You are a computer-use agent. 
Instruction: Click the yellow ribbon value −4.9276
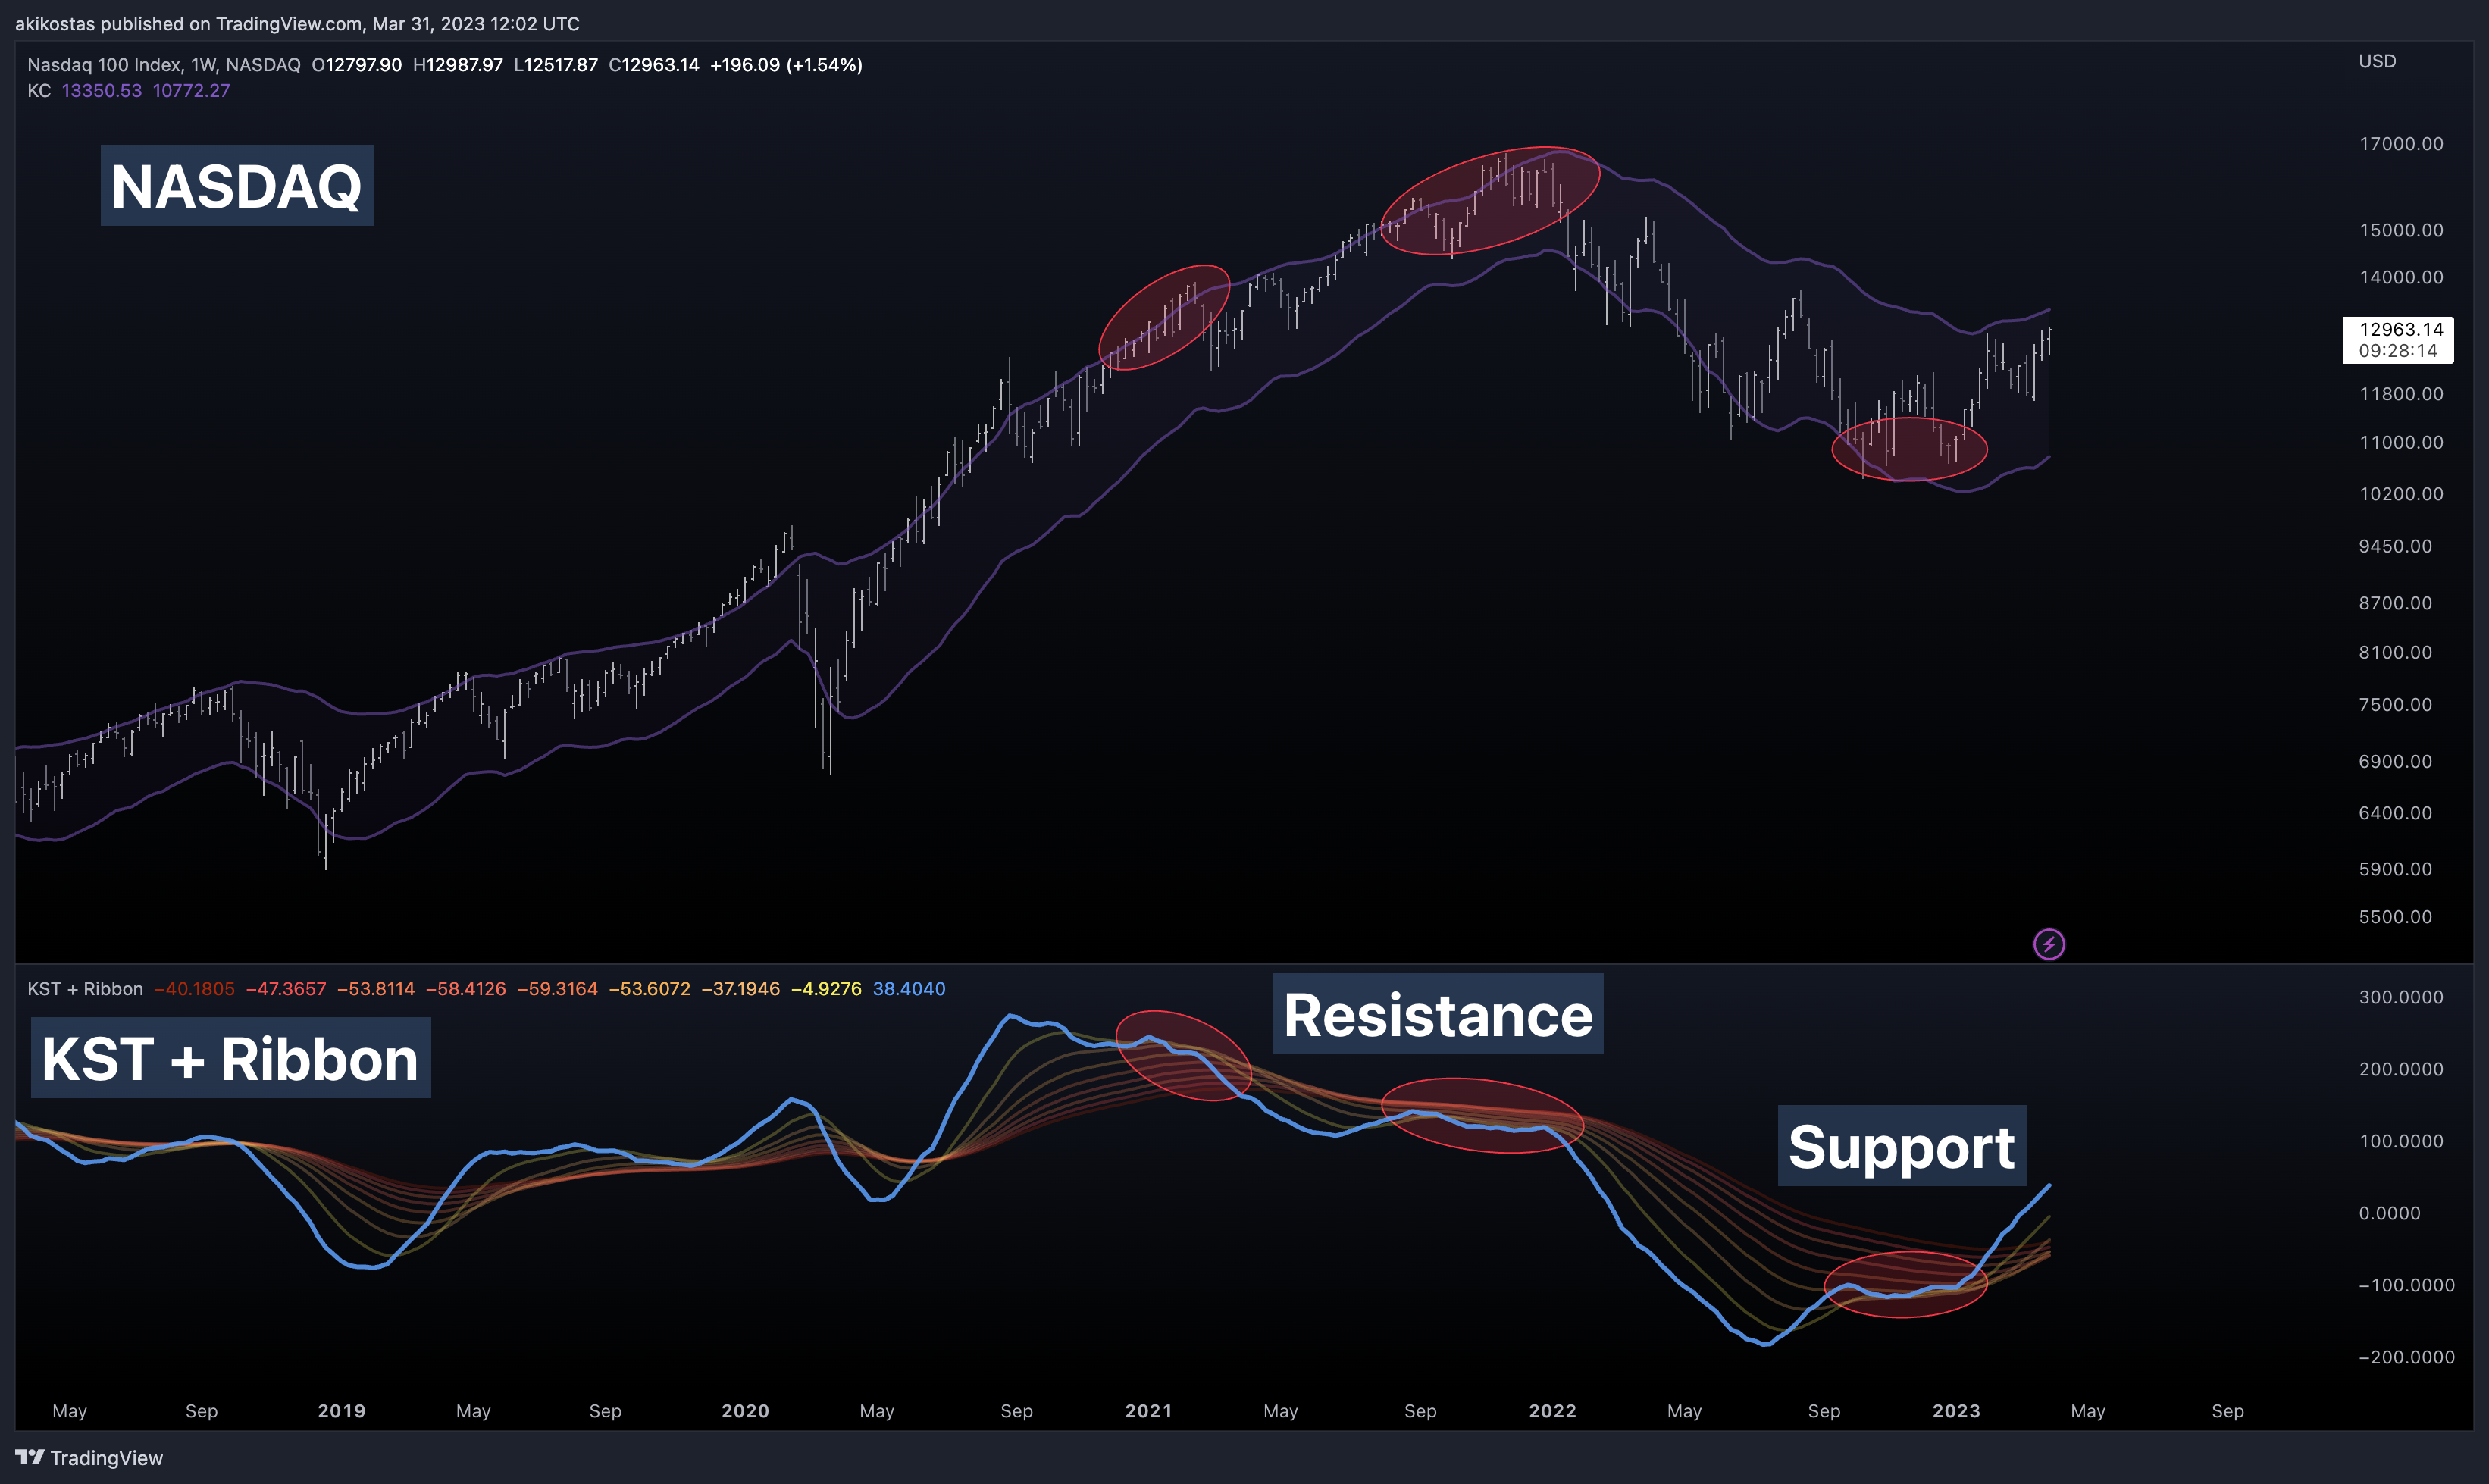(826, 989)
